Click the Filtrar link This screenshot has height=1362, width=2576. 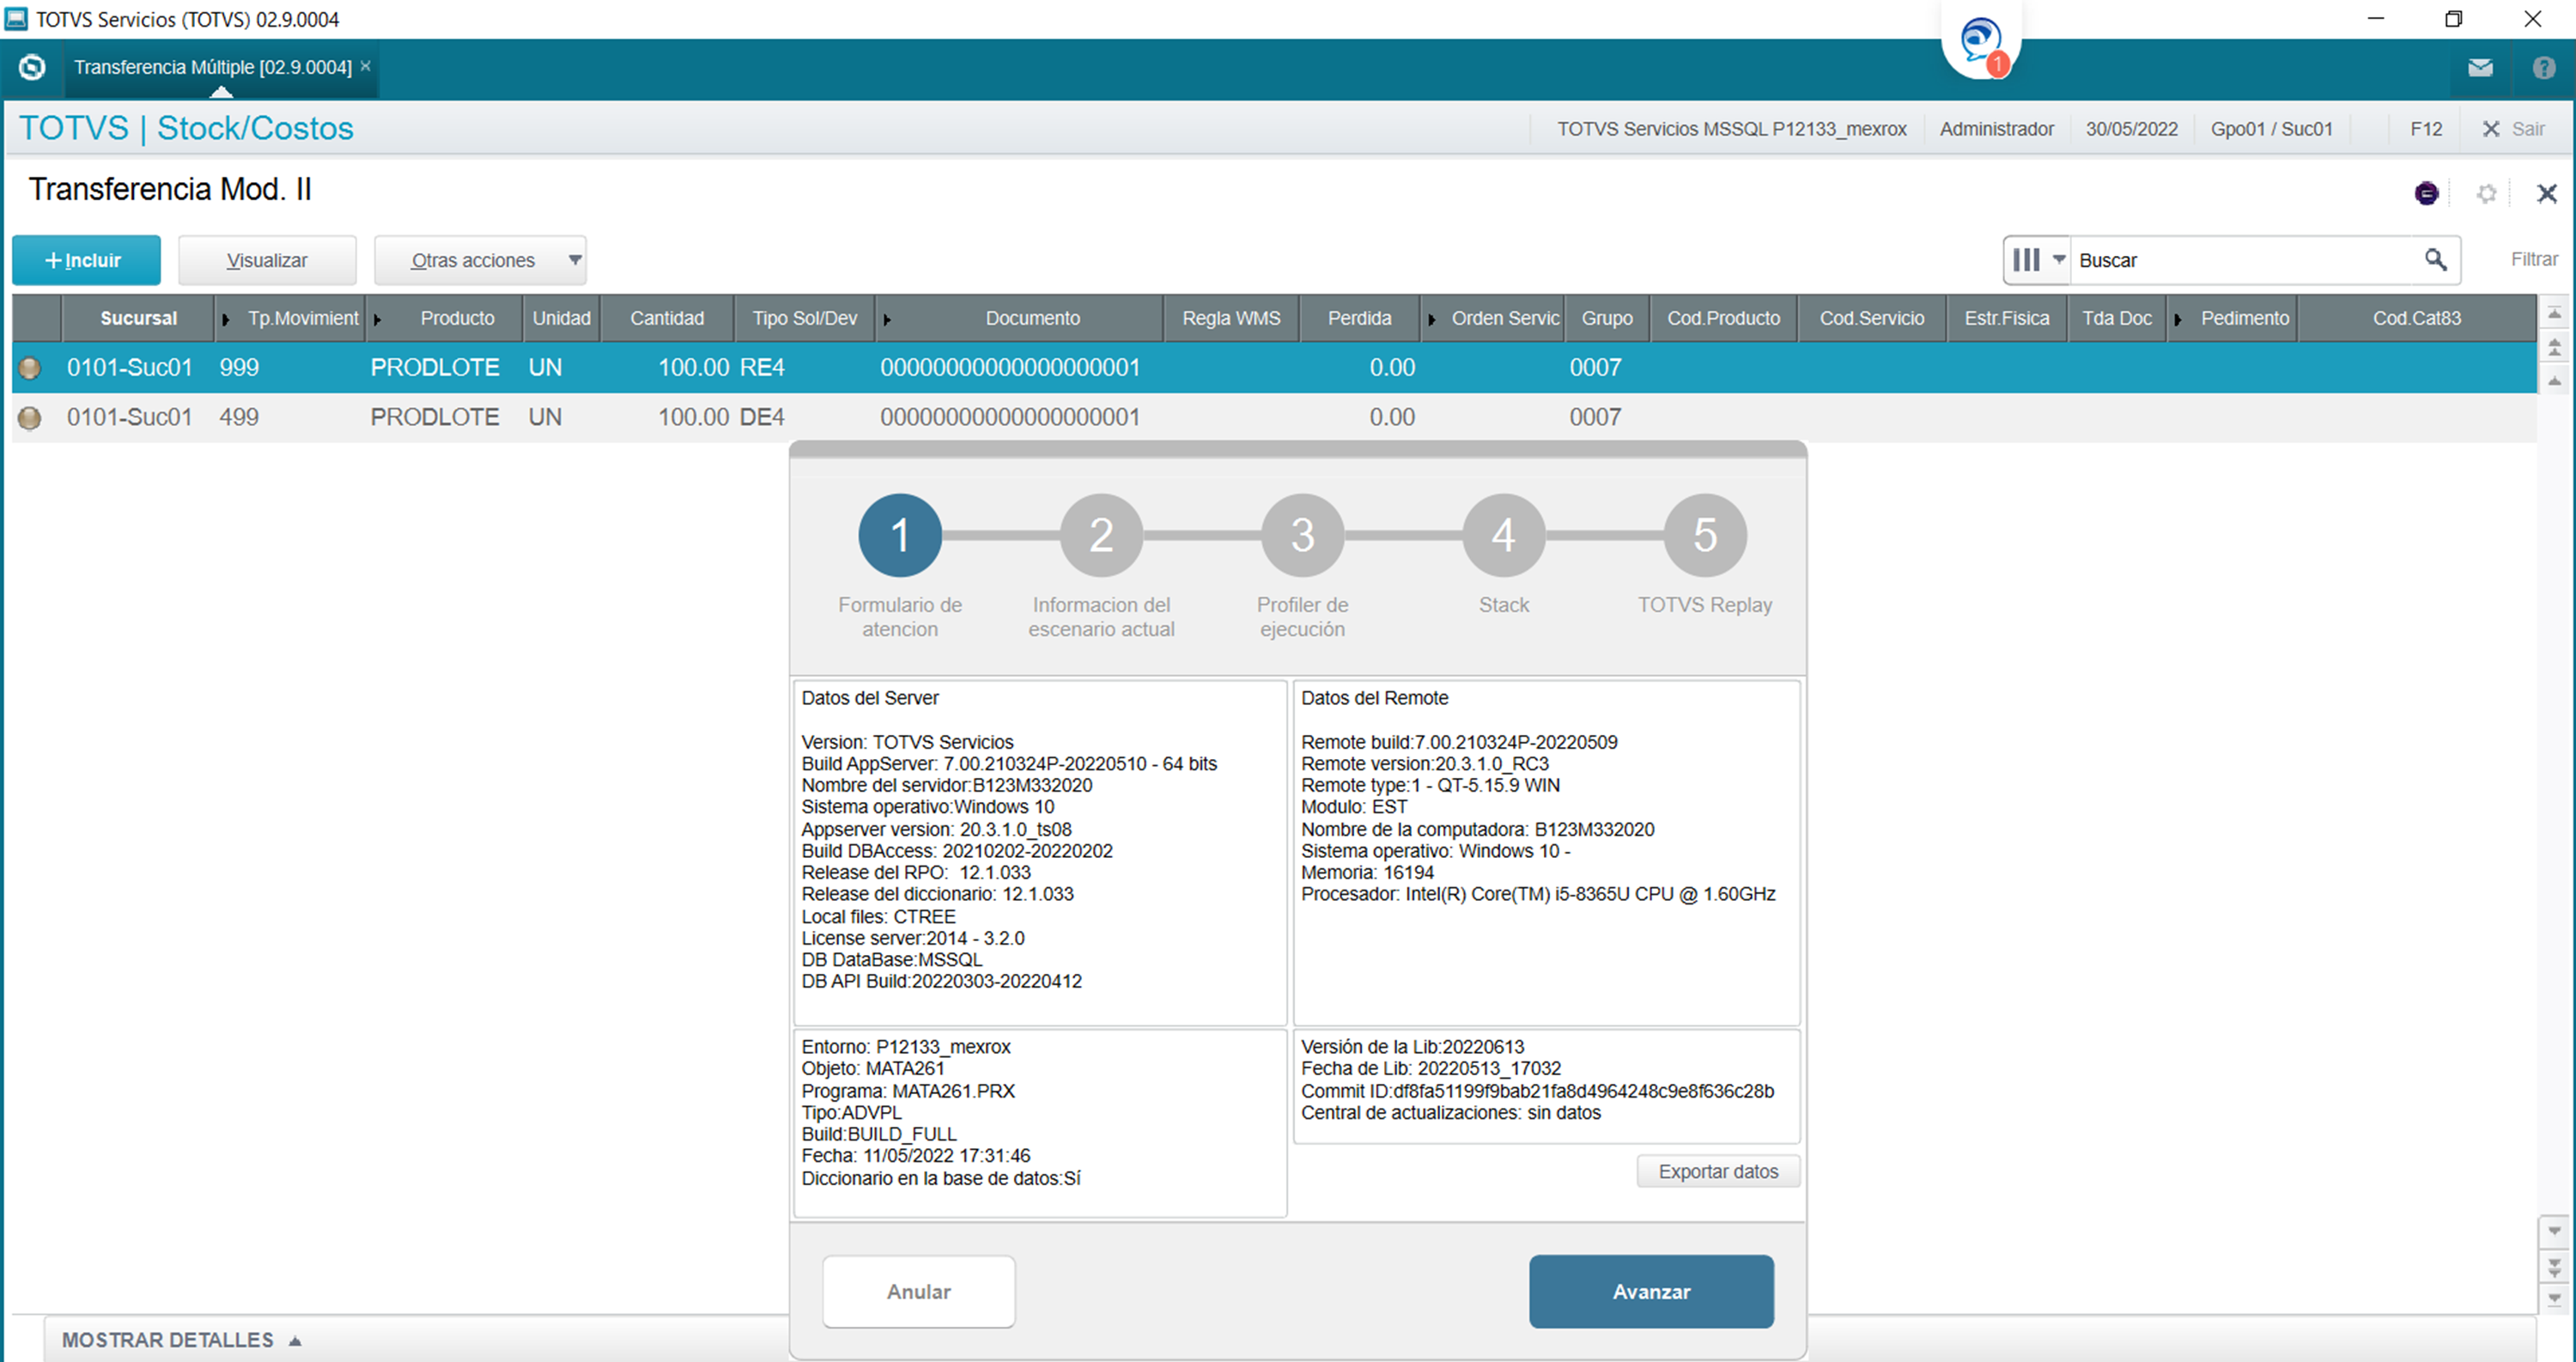point(2534,260)
